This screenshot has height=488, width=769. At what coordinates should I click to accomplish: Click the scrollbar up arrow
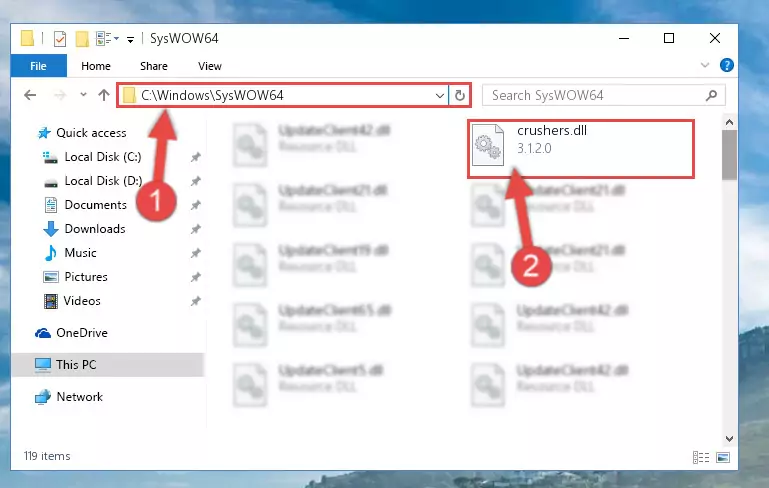[x=729, y=122]
